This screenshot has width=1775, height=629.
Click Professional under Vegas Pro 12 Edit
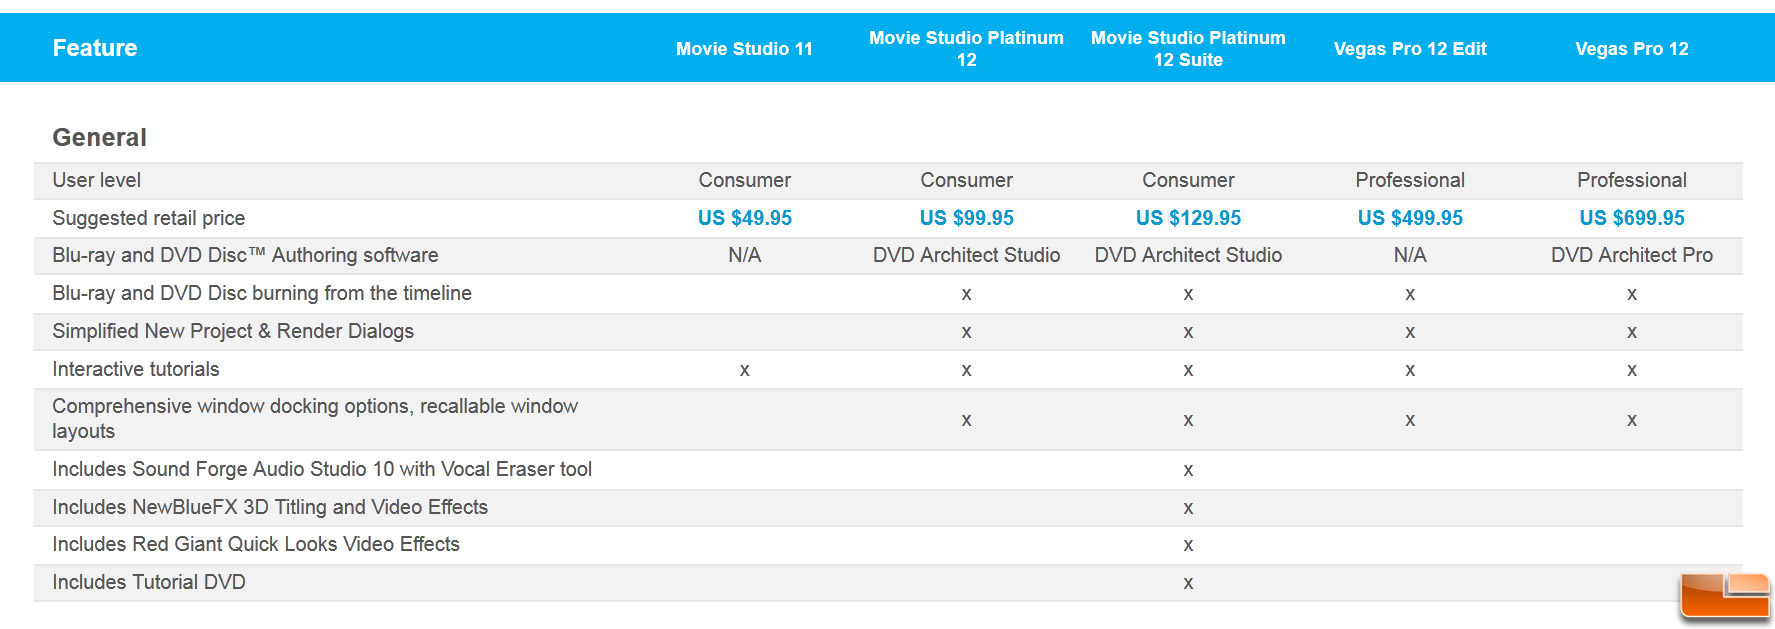[x=1410, y=180]
